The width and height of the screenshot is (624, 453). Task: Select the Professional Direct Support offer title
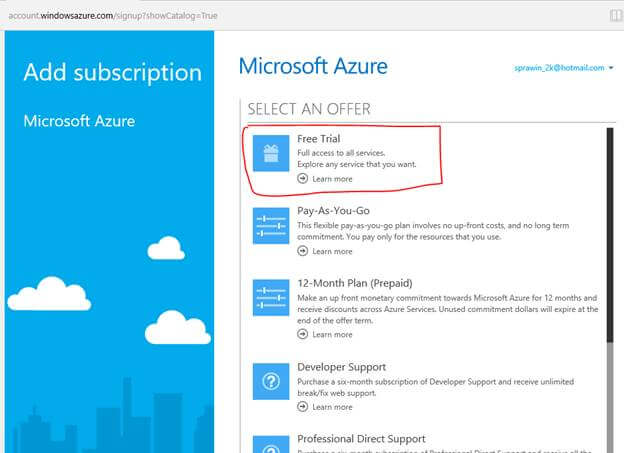361,439
